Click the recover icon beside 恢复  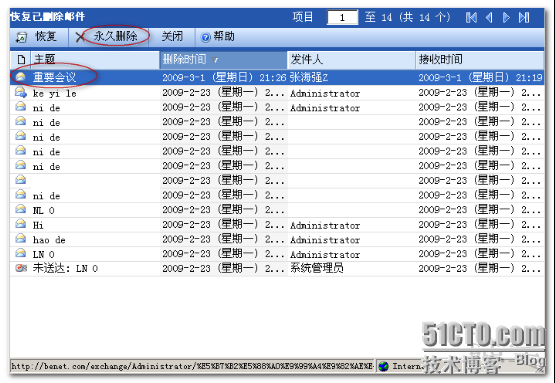tap(21, 37)
